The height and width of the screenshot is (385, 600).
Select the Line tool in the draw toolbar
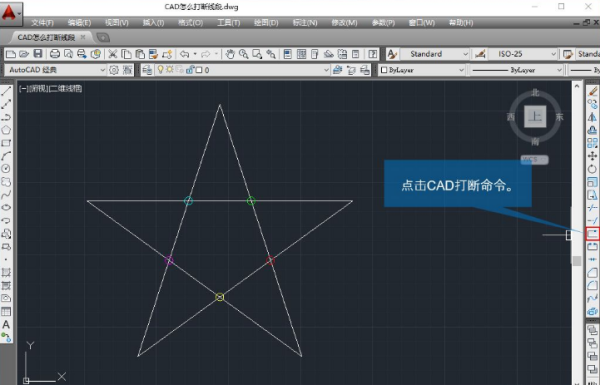pyautogui.click(x=6, y=91)
